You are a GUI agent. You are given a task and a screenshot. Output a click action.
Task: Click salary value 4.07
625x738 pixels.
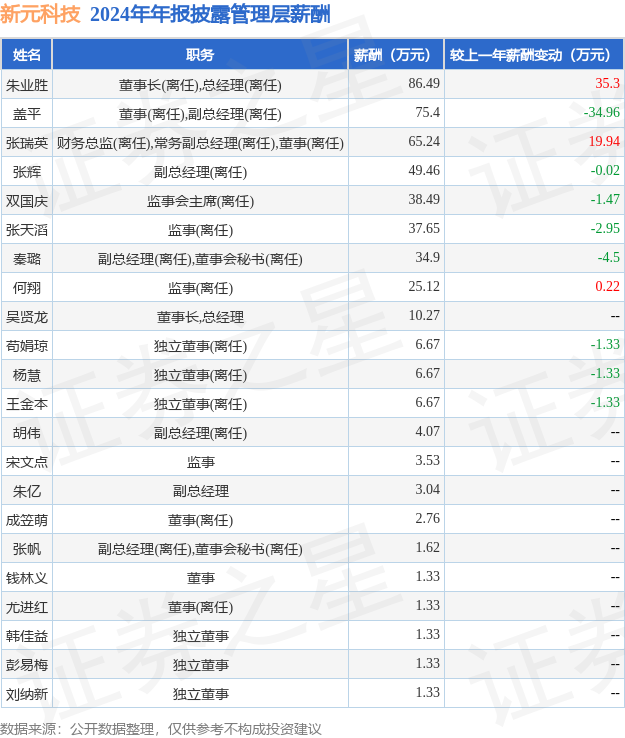coord(427,432)
